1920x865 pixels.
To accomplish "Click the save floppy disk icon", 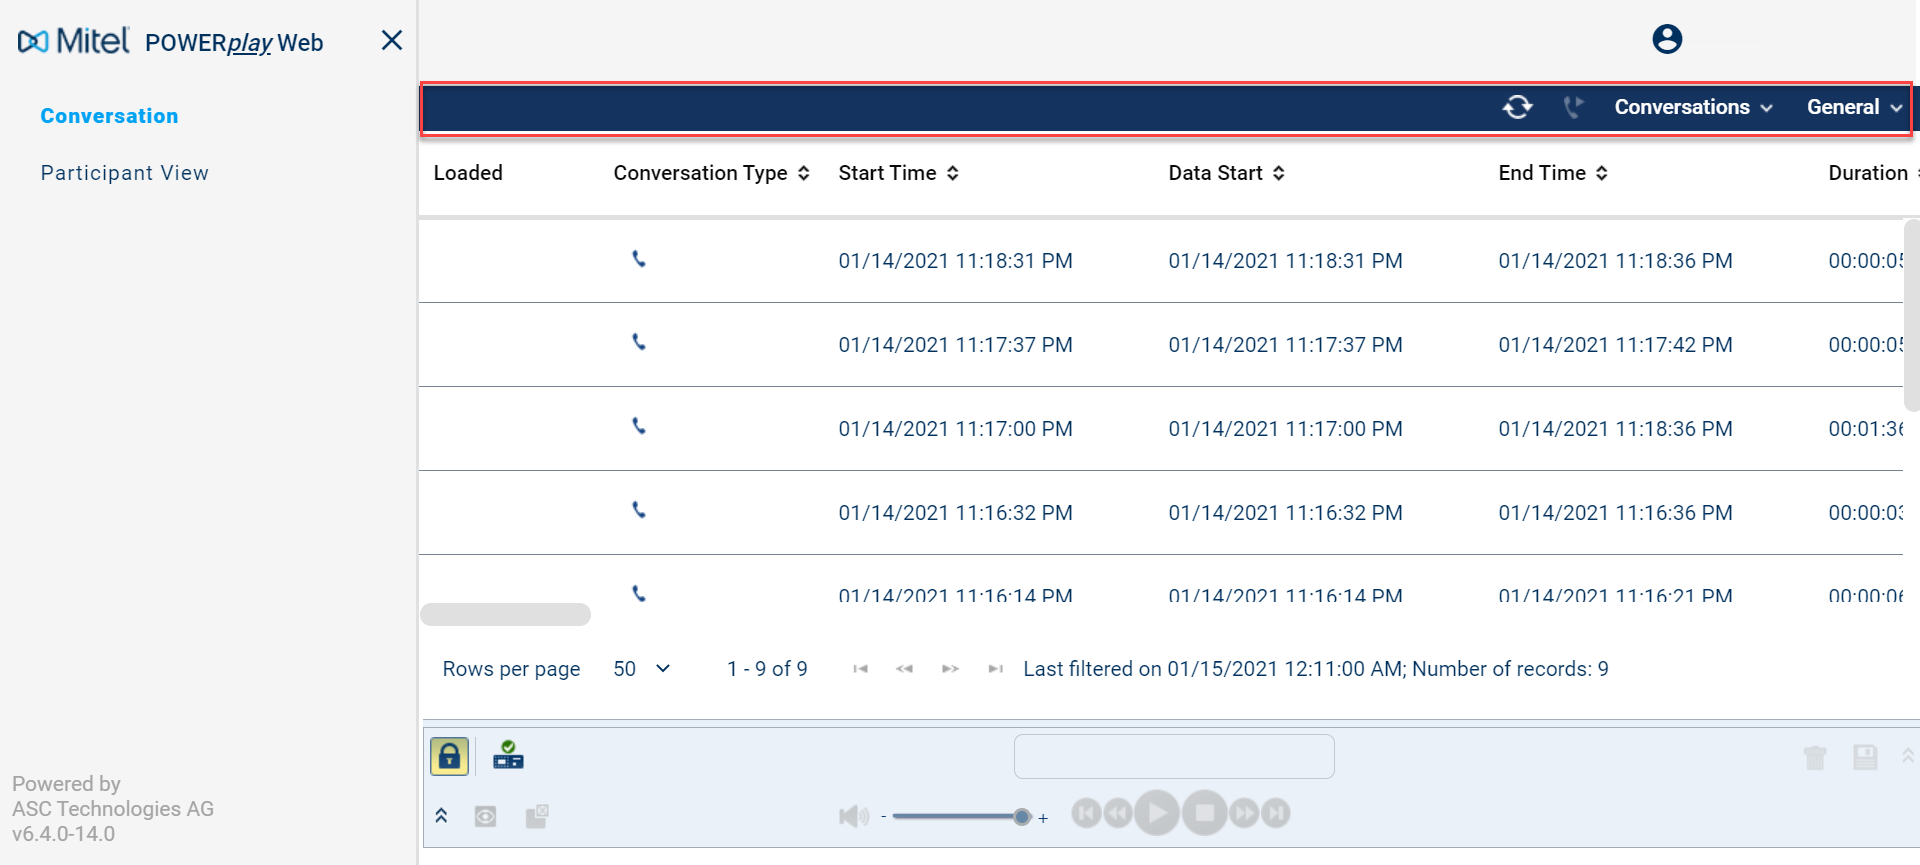I will (x=1865, y=757).
